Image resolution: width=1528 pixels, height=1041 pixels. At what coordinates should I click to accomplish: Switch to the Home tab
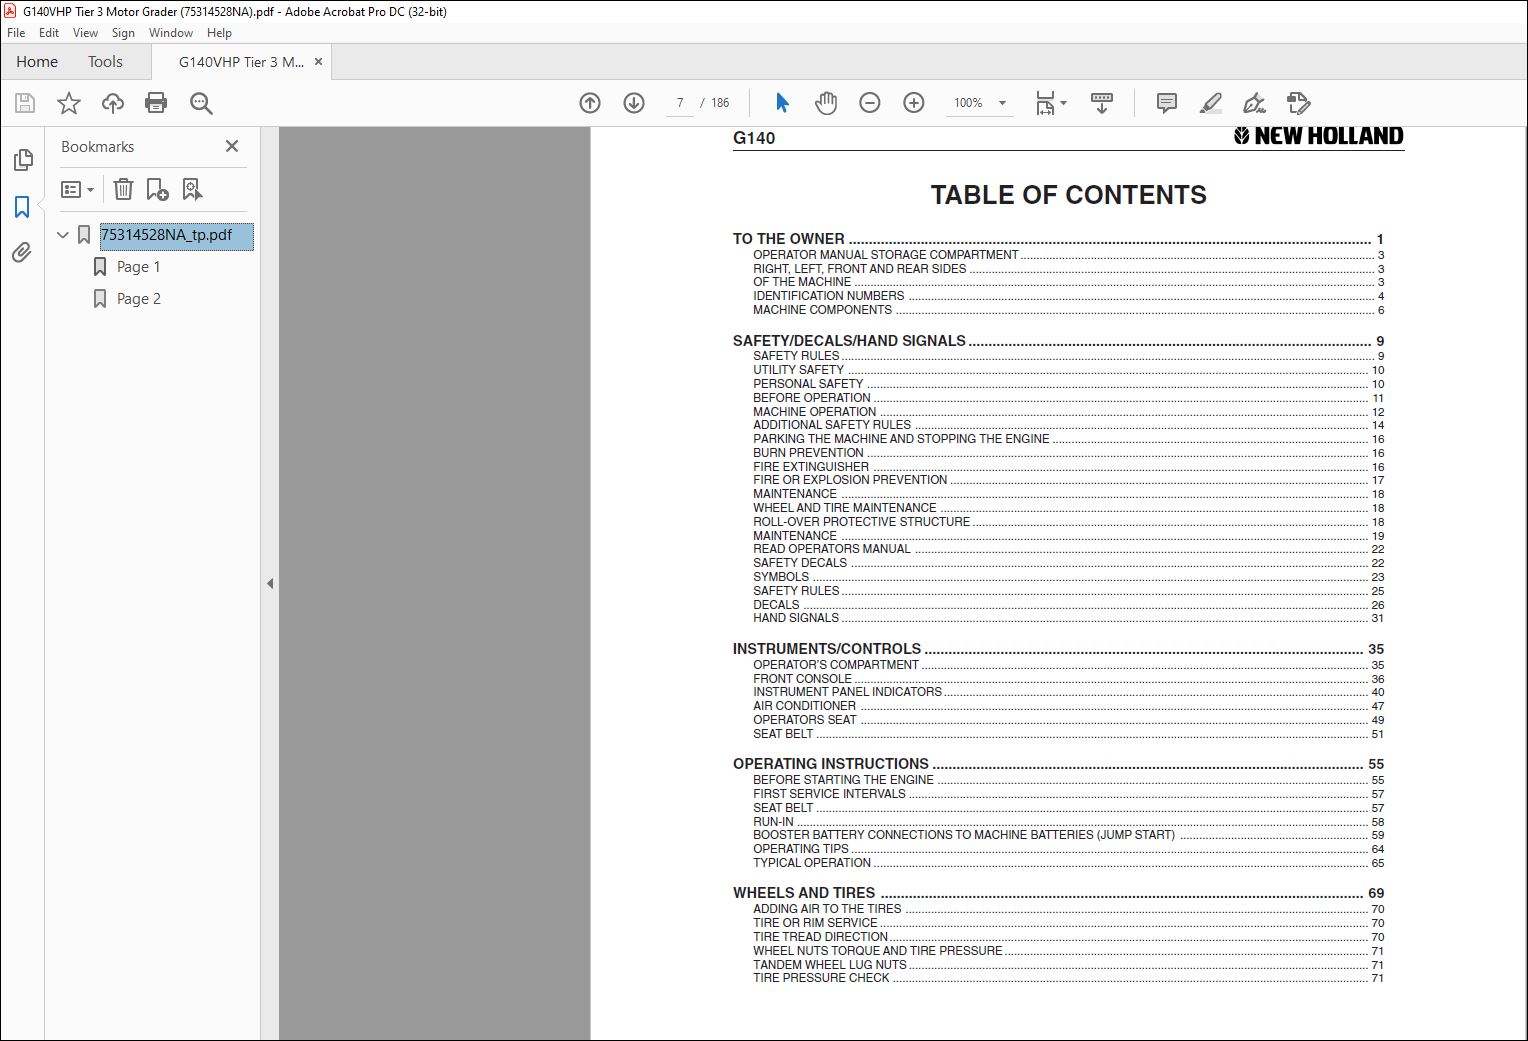pos(37,62)
